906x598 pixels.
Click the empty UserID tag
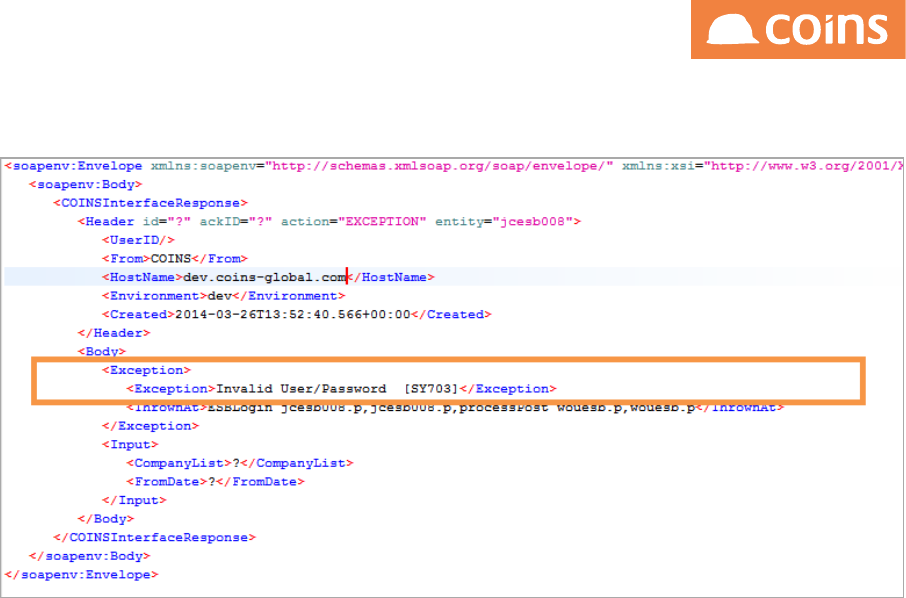tap(138, 240)
